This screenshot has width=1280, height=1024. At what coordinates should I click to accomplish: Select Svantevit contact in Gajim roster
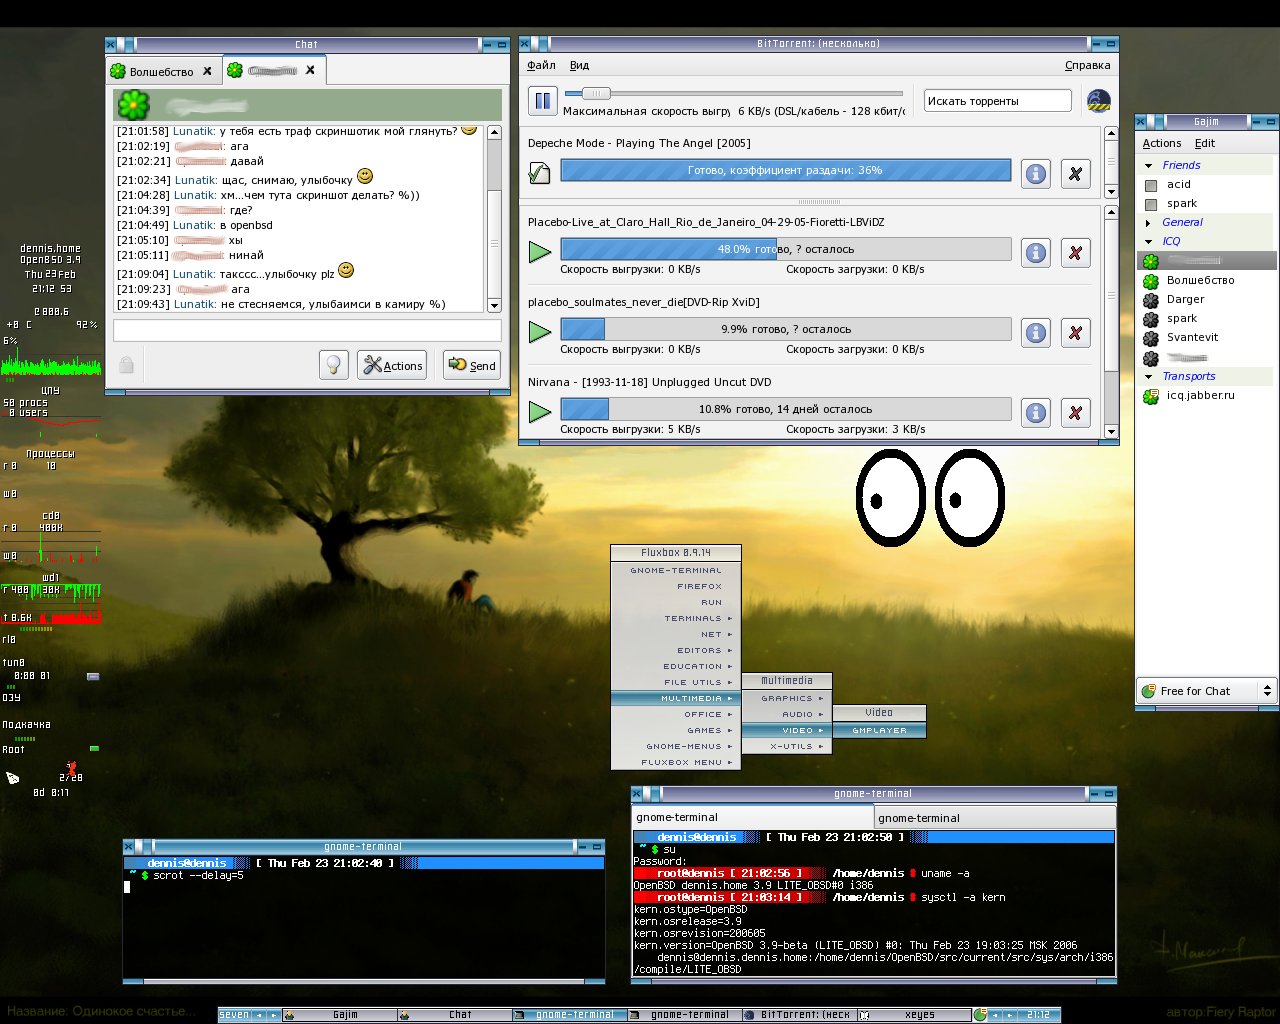coord(1206,337)
